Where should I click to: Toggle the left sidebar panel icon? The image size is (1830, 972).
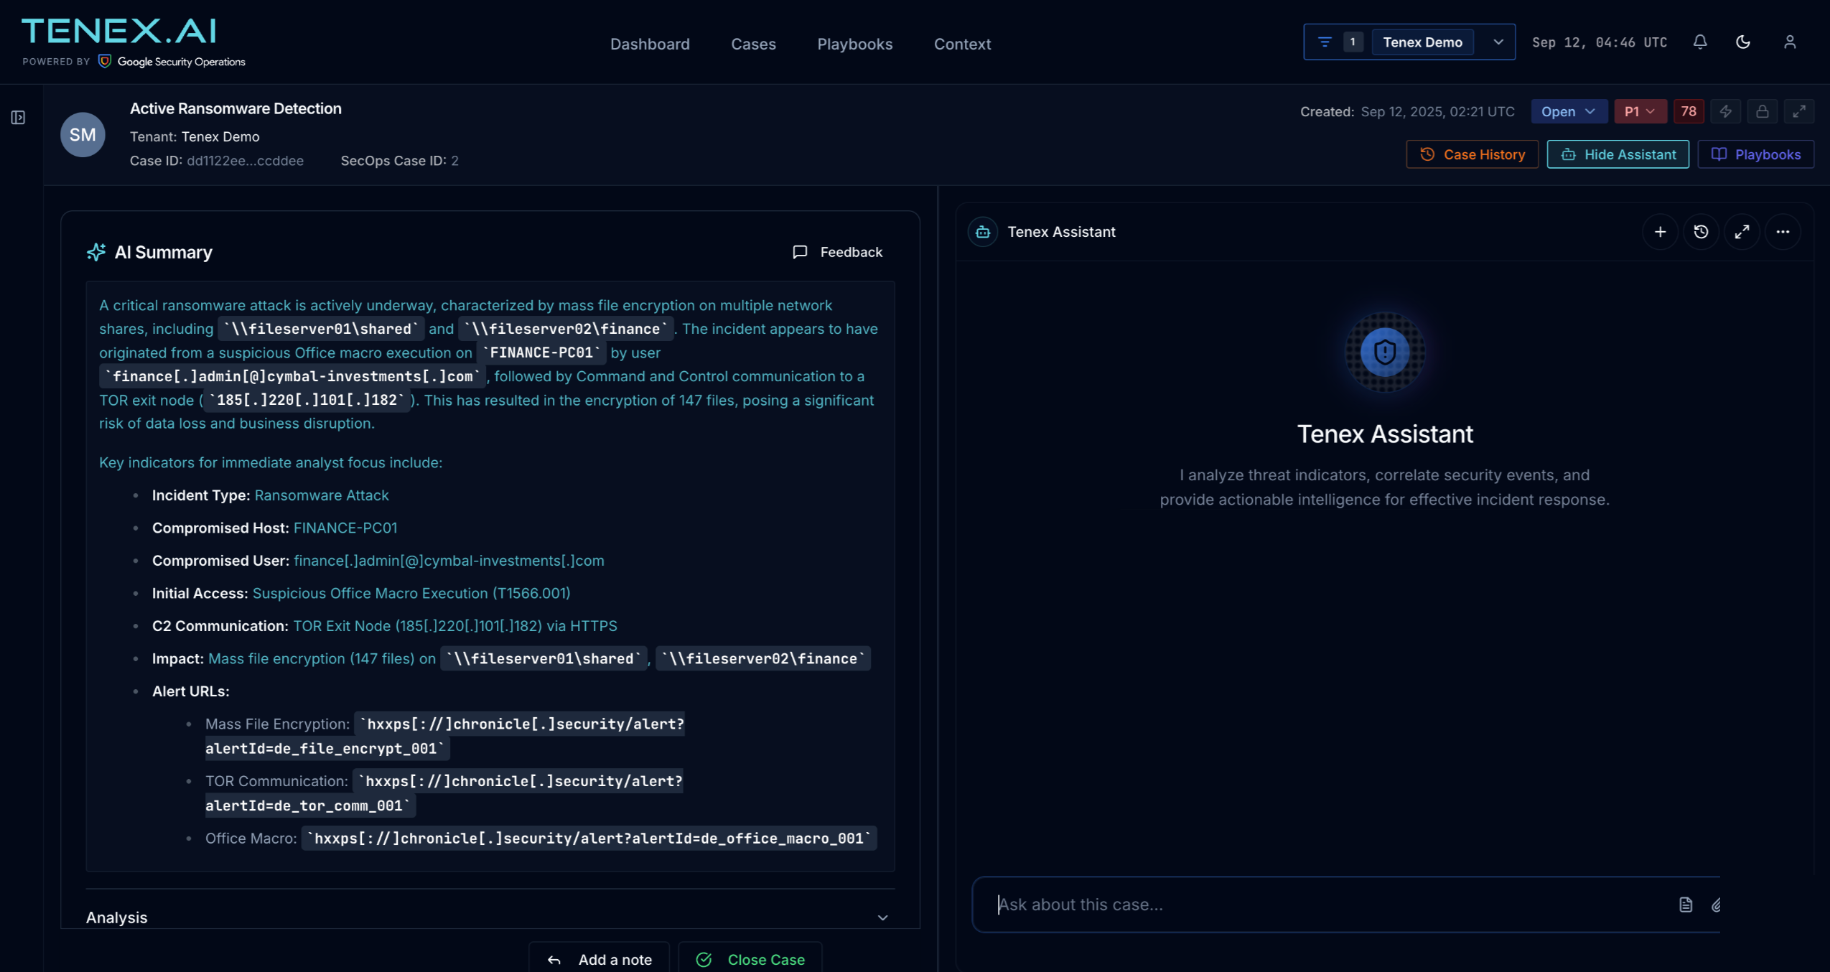(18, 117)
